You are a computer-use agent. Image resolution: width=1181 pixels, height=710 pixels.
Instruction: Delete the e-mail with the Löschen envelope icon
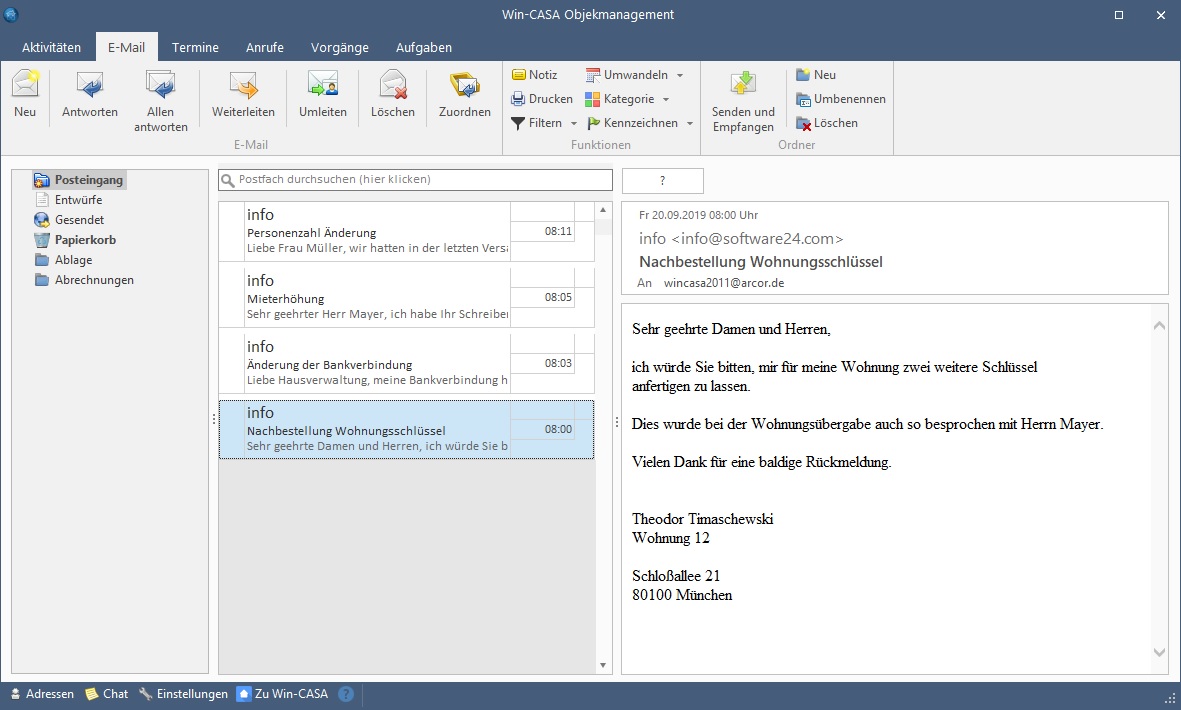click(392, 94)
